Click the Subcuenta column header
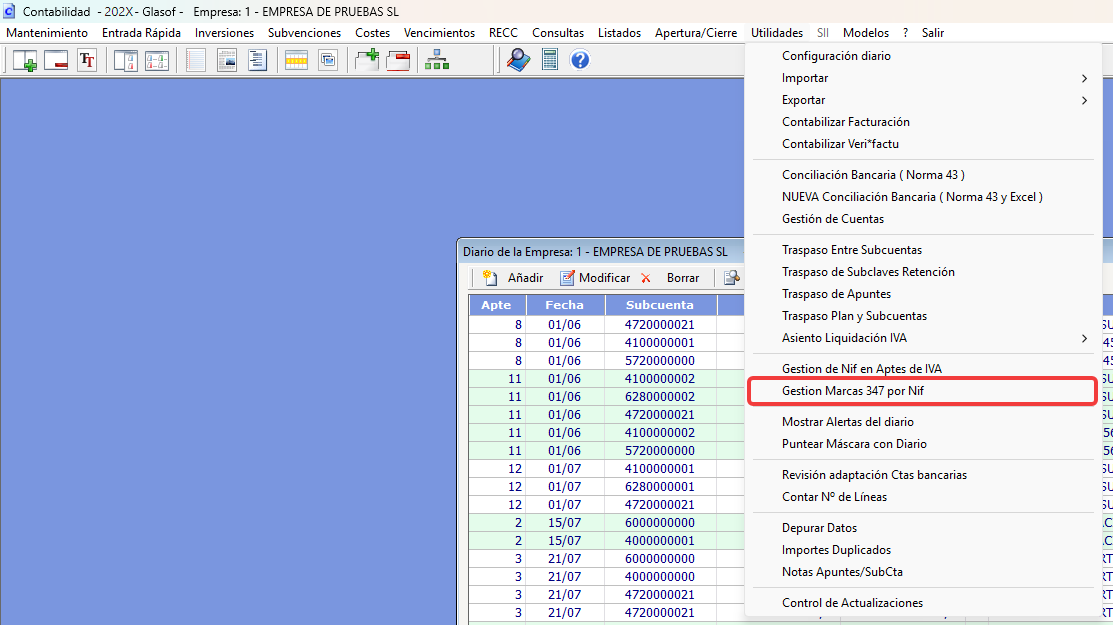Screen dimensions: 1113x625 [x=660, y=305]
